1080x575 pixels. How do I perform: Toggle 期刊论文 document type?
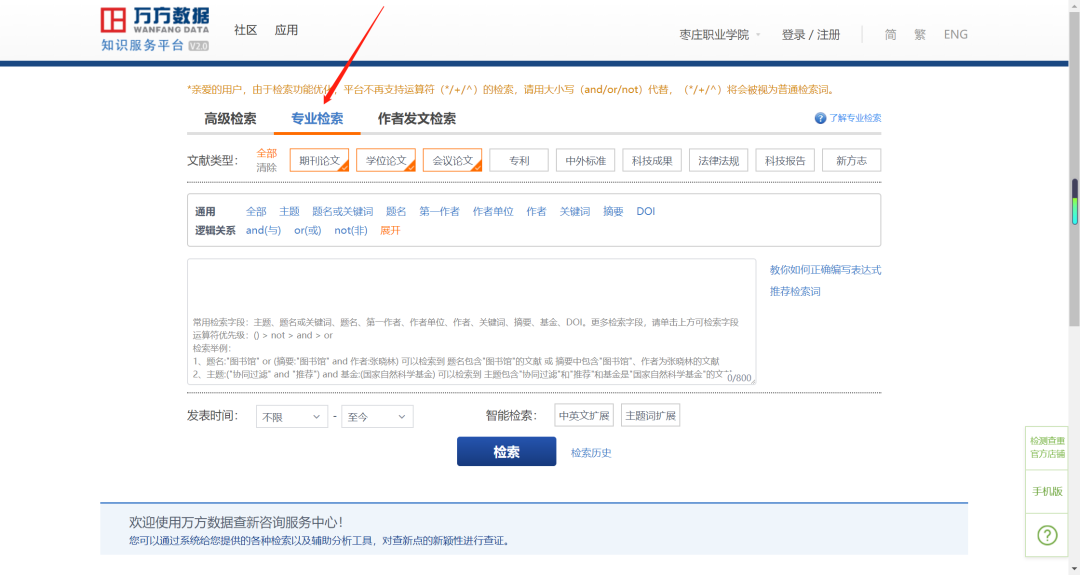point(320,160)
